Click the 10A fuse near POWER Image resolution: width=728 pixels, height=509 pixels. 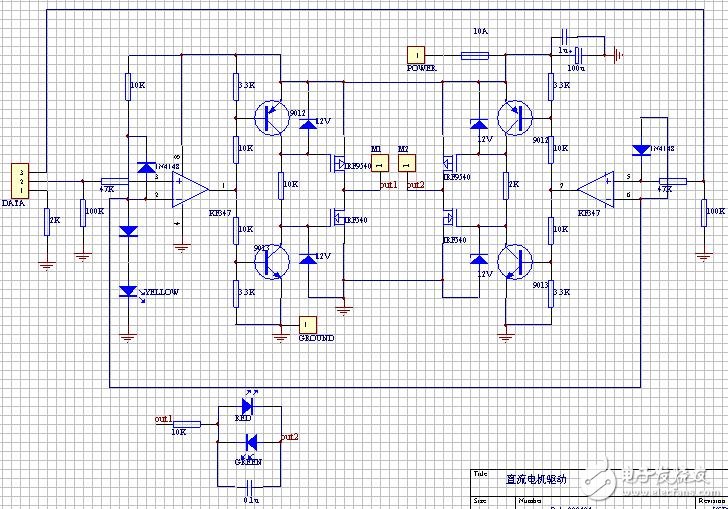click(474, 55)
